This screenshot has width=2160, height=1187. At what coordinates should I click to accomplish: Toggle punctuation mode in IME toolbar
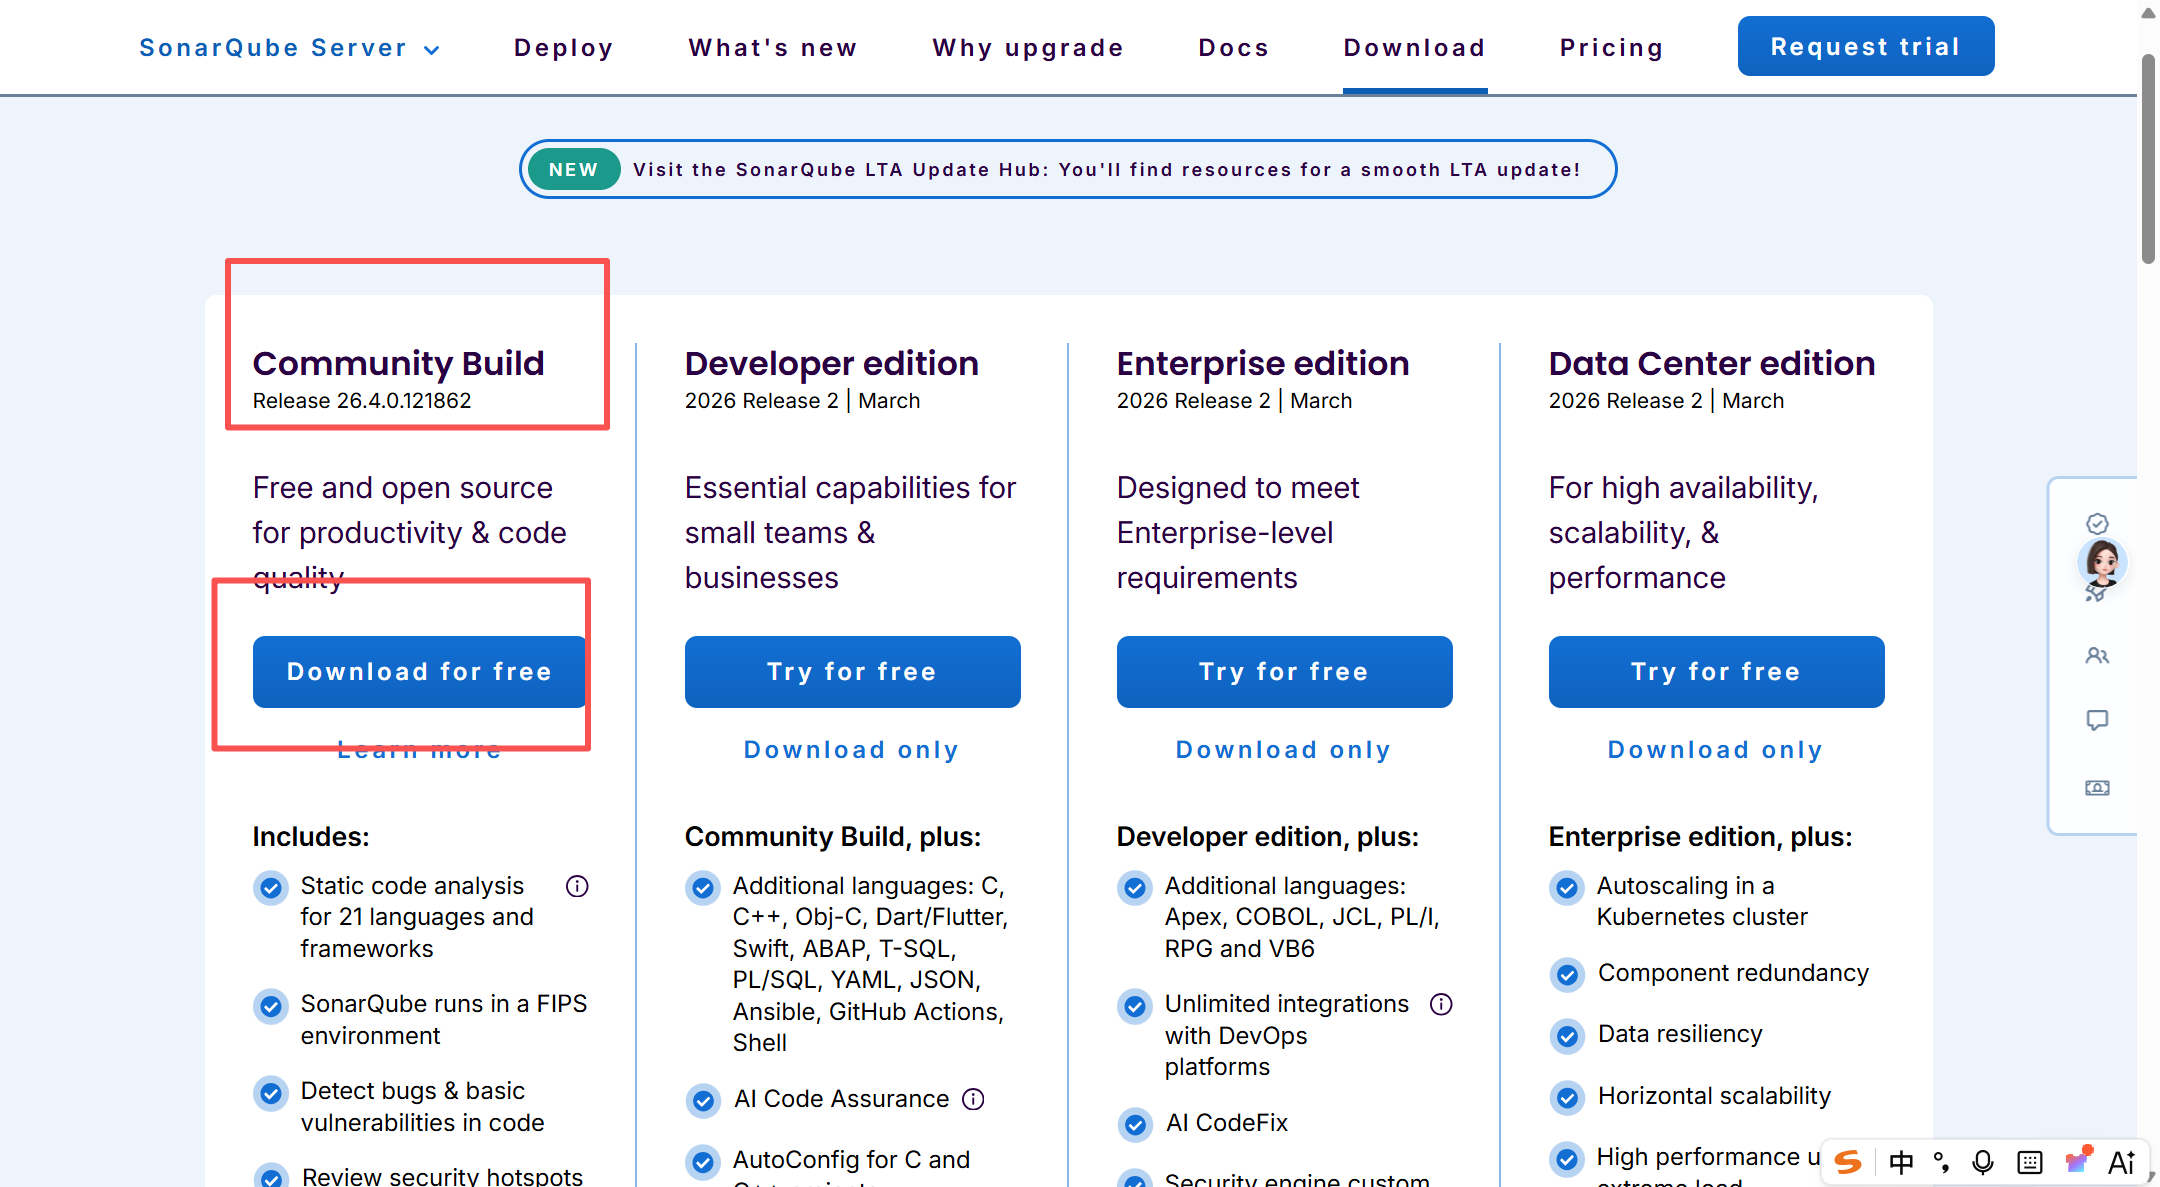pos(1941,1161)
